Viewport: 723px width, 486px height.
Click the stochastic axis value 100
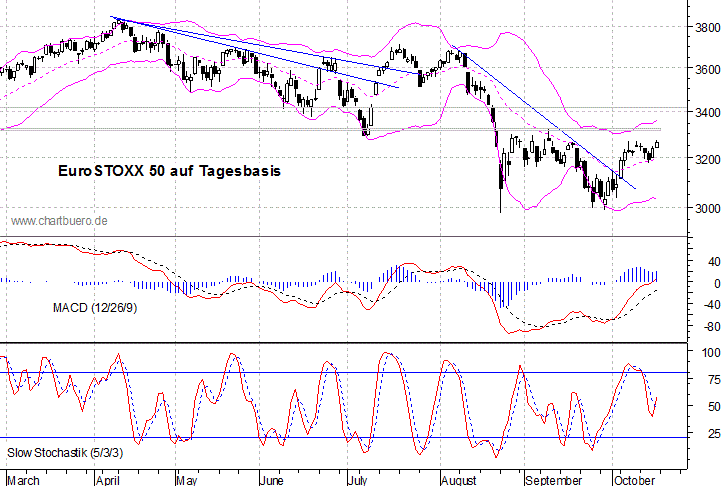coord(711,353)
